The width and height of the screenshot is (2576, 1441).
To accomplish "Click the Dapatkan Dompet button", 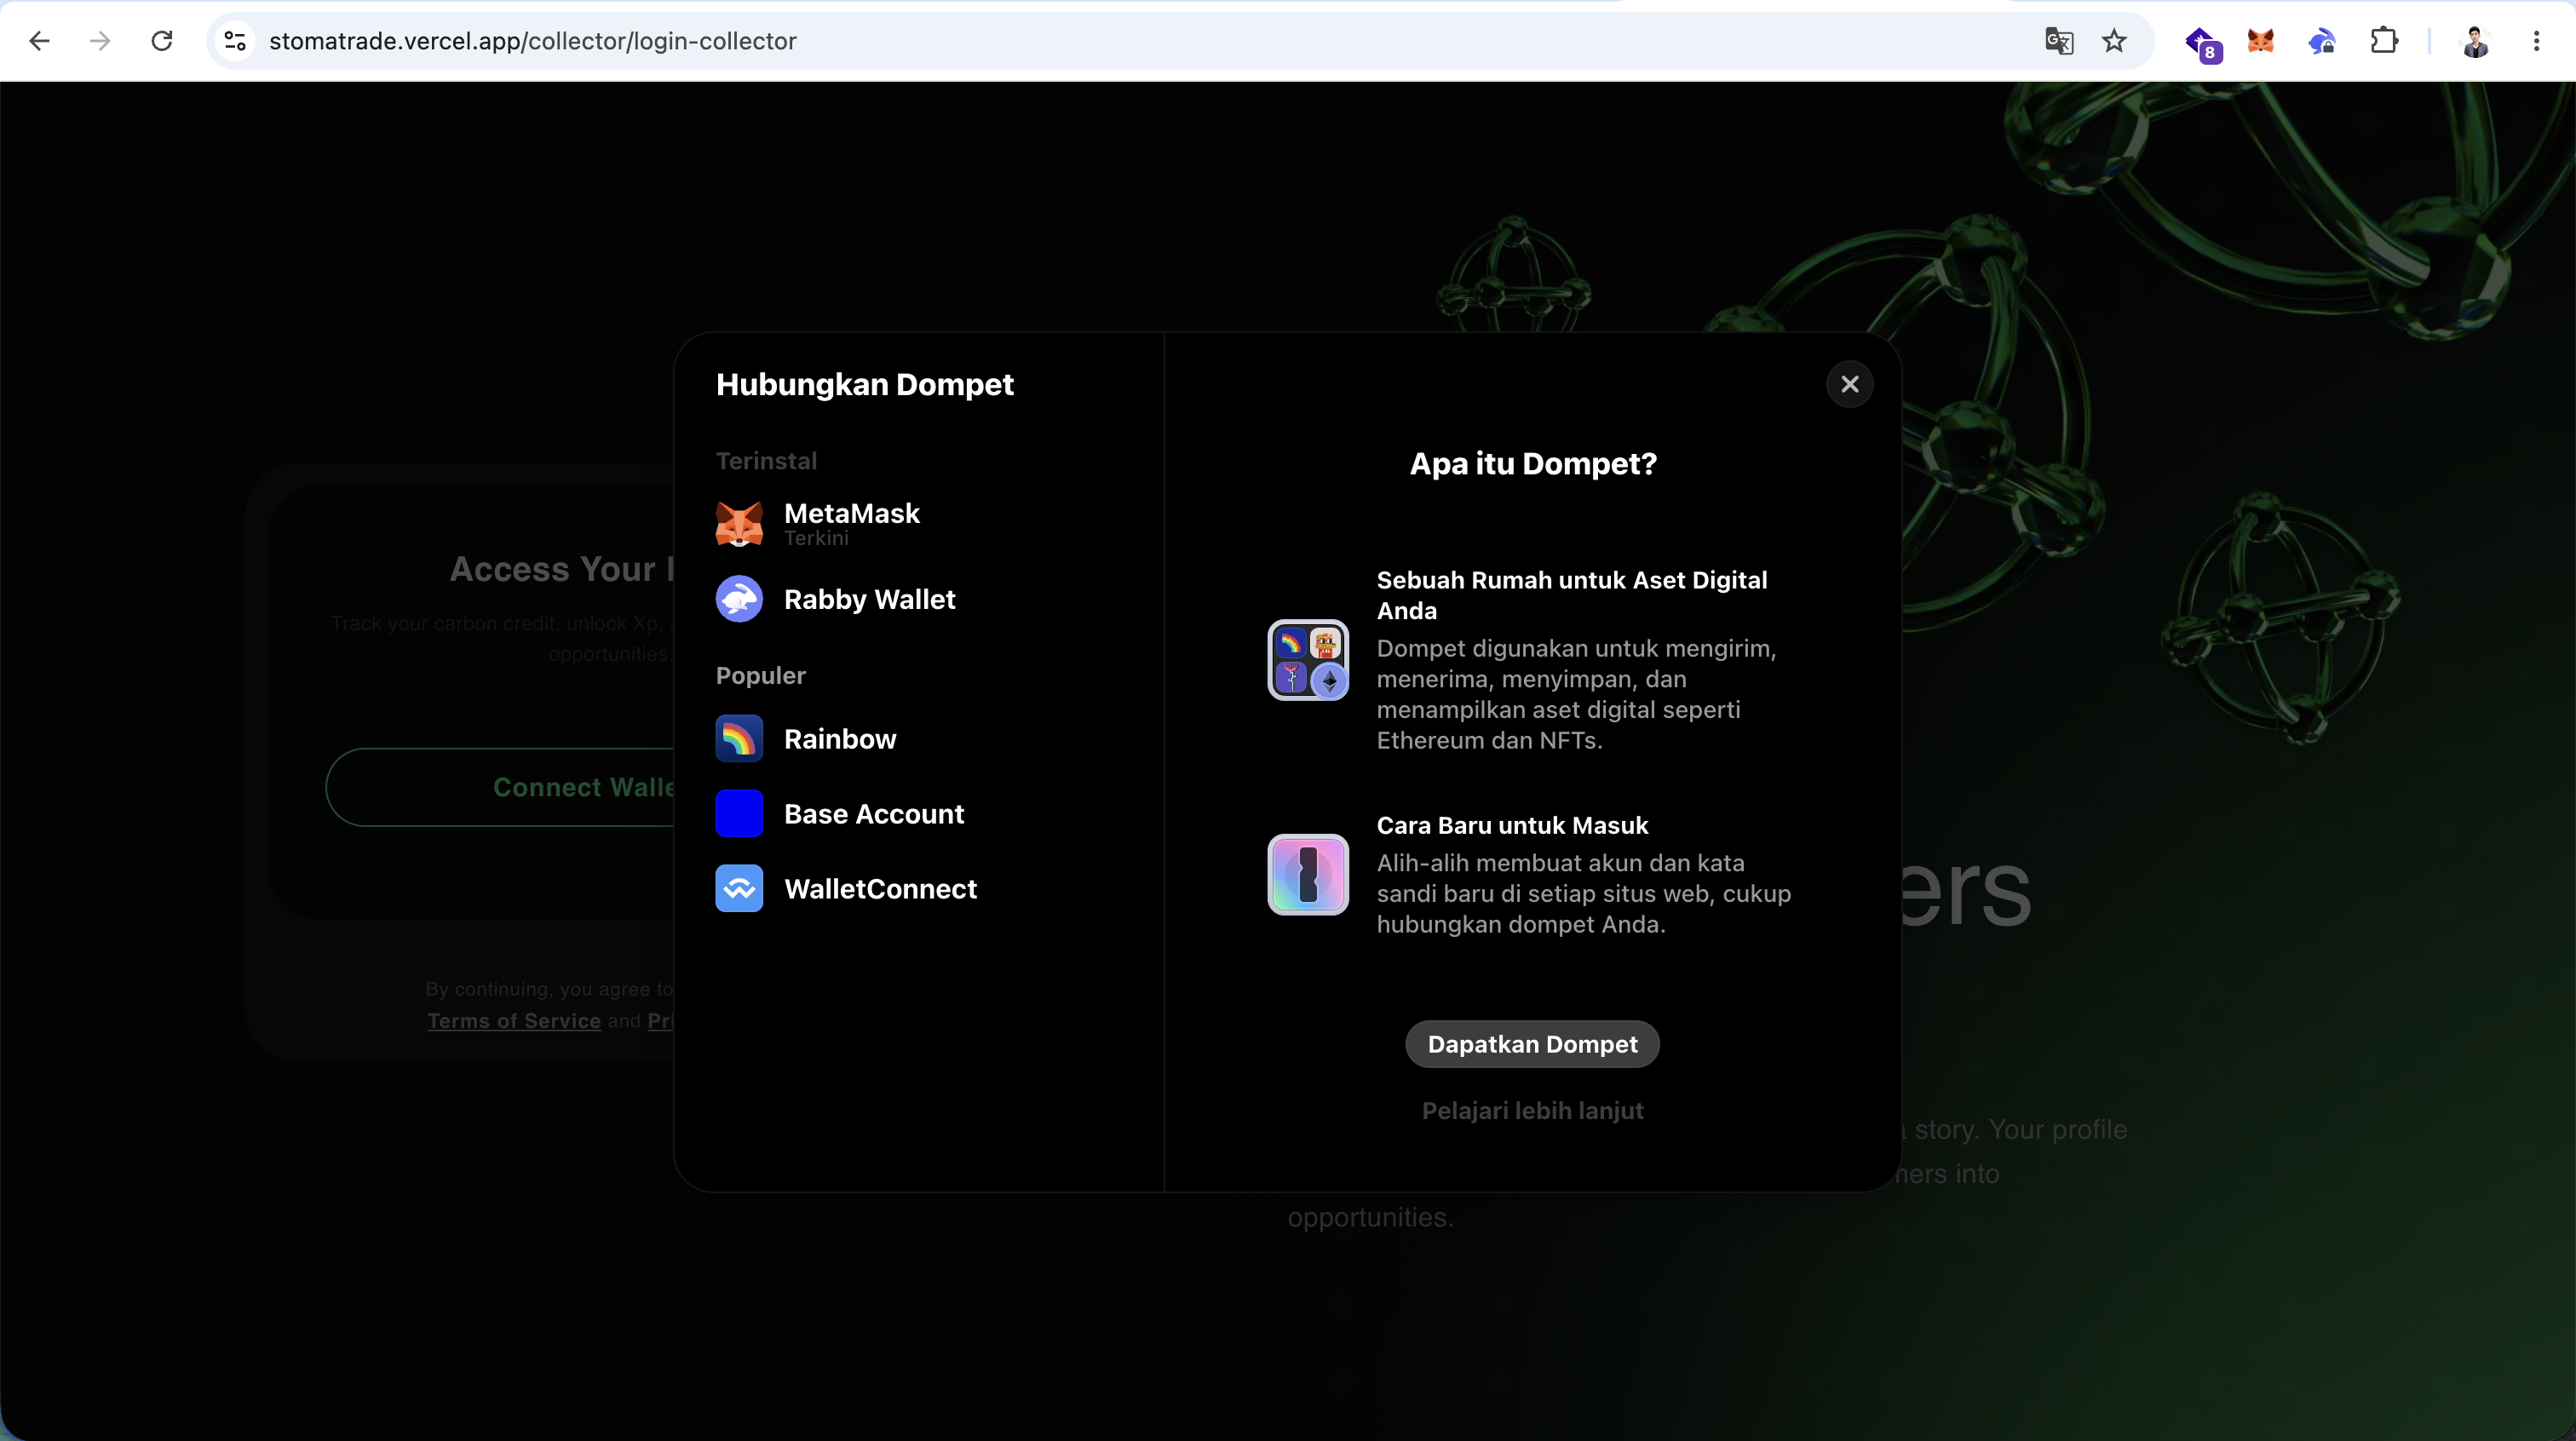I will [1532, 1044].
